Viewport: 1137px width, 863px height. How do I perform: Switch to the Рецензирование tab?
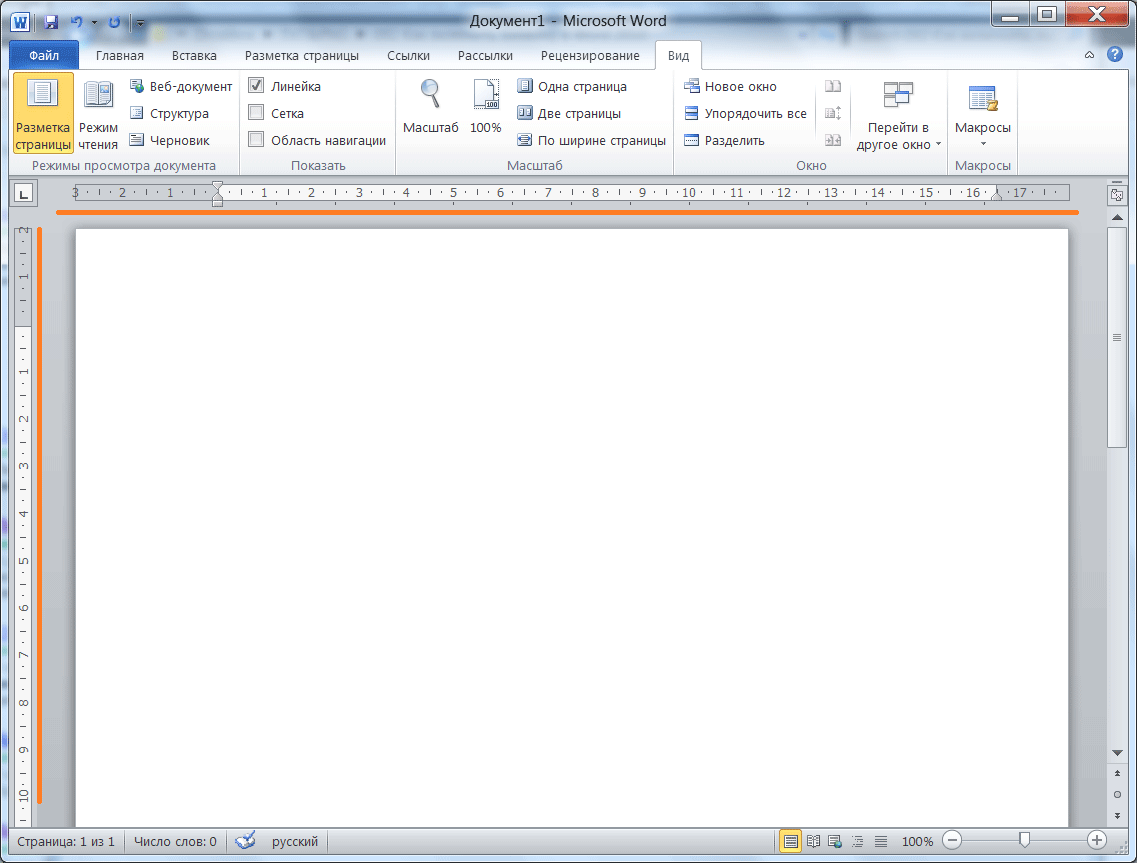click(590, 55)
